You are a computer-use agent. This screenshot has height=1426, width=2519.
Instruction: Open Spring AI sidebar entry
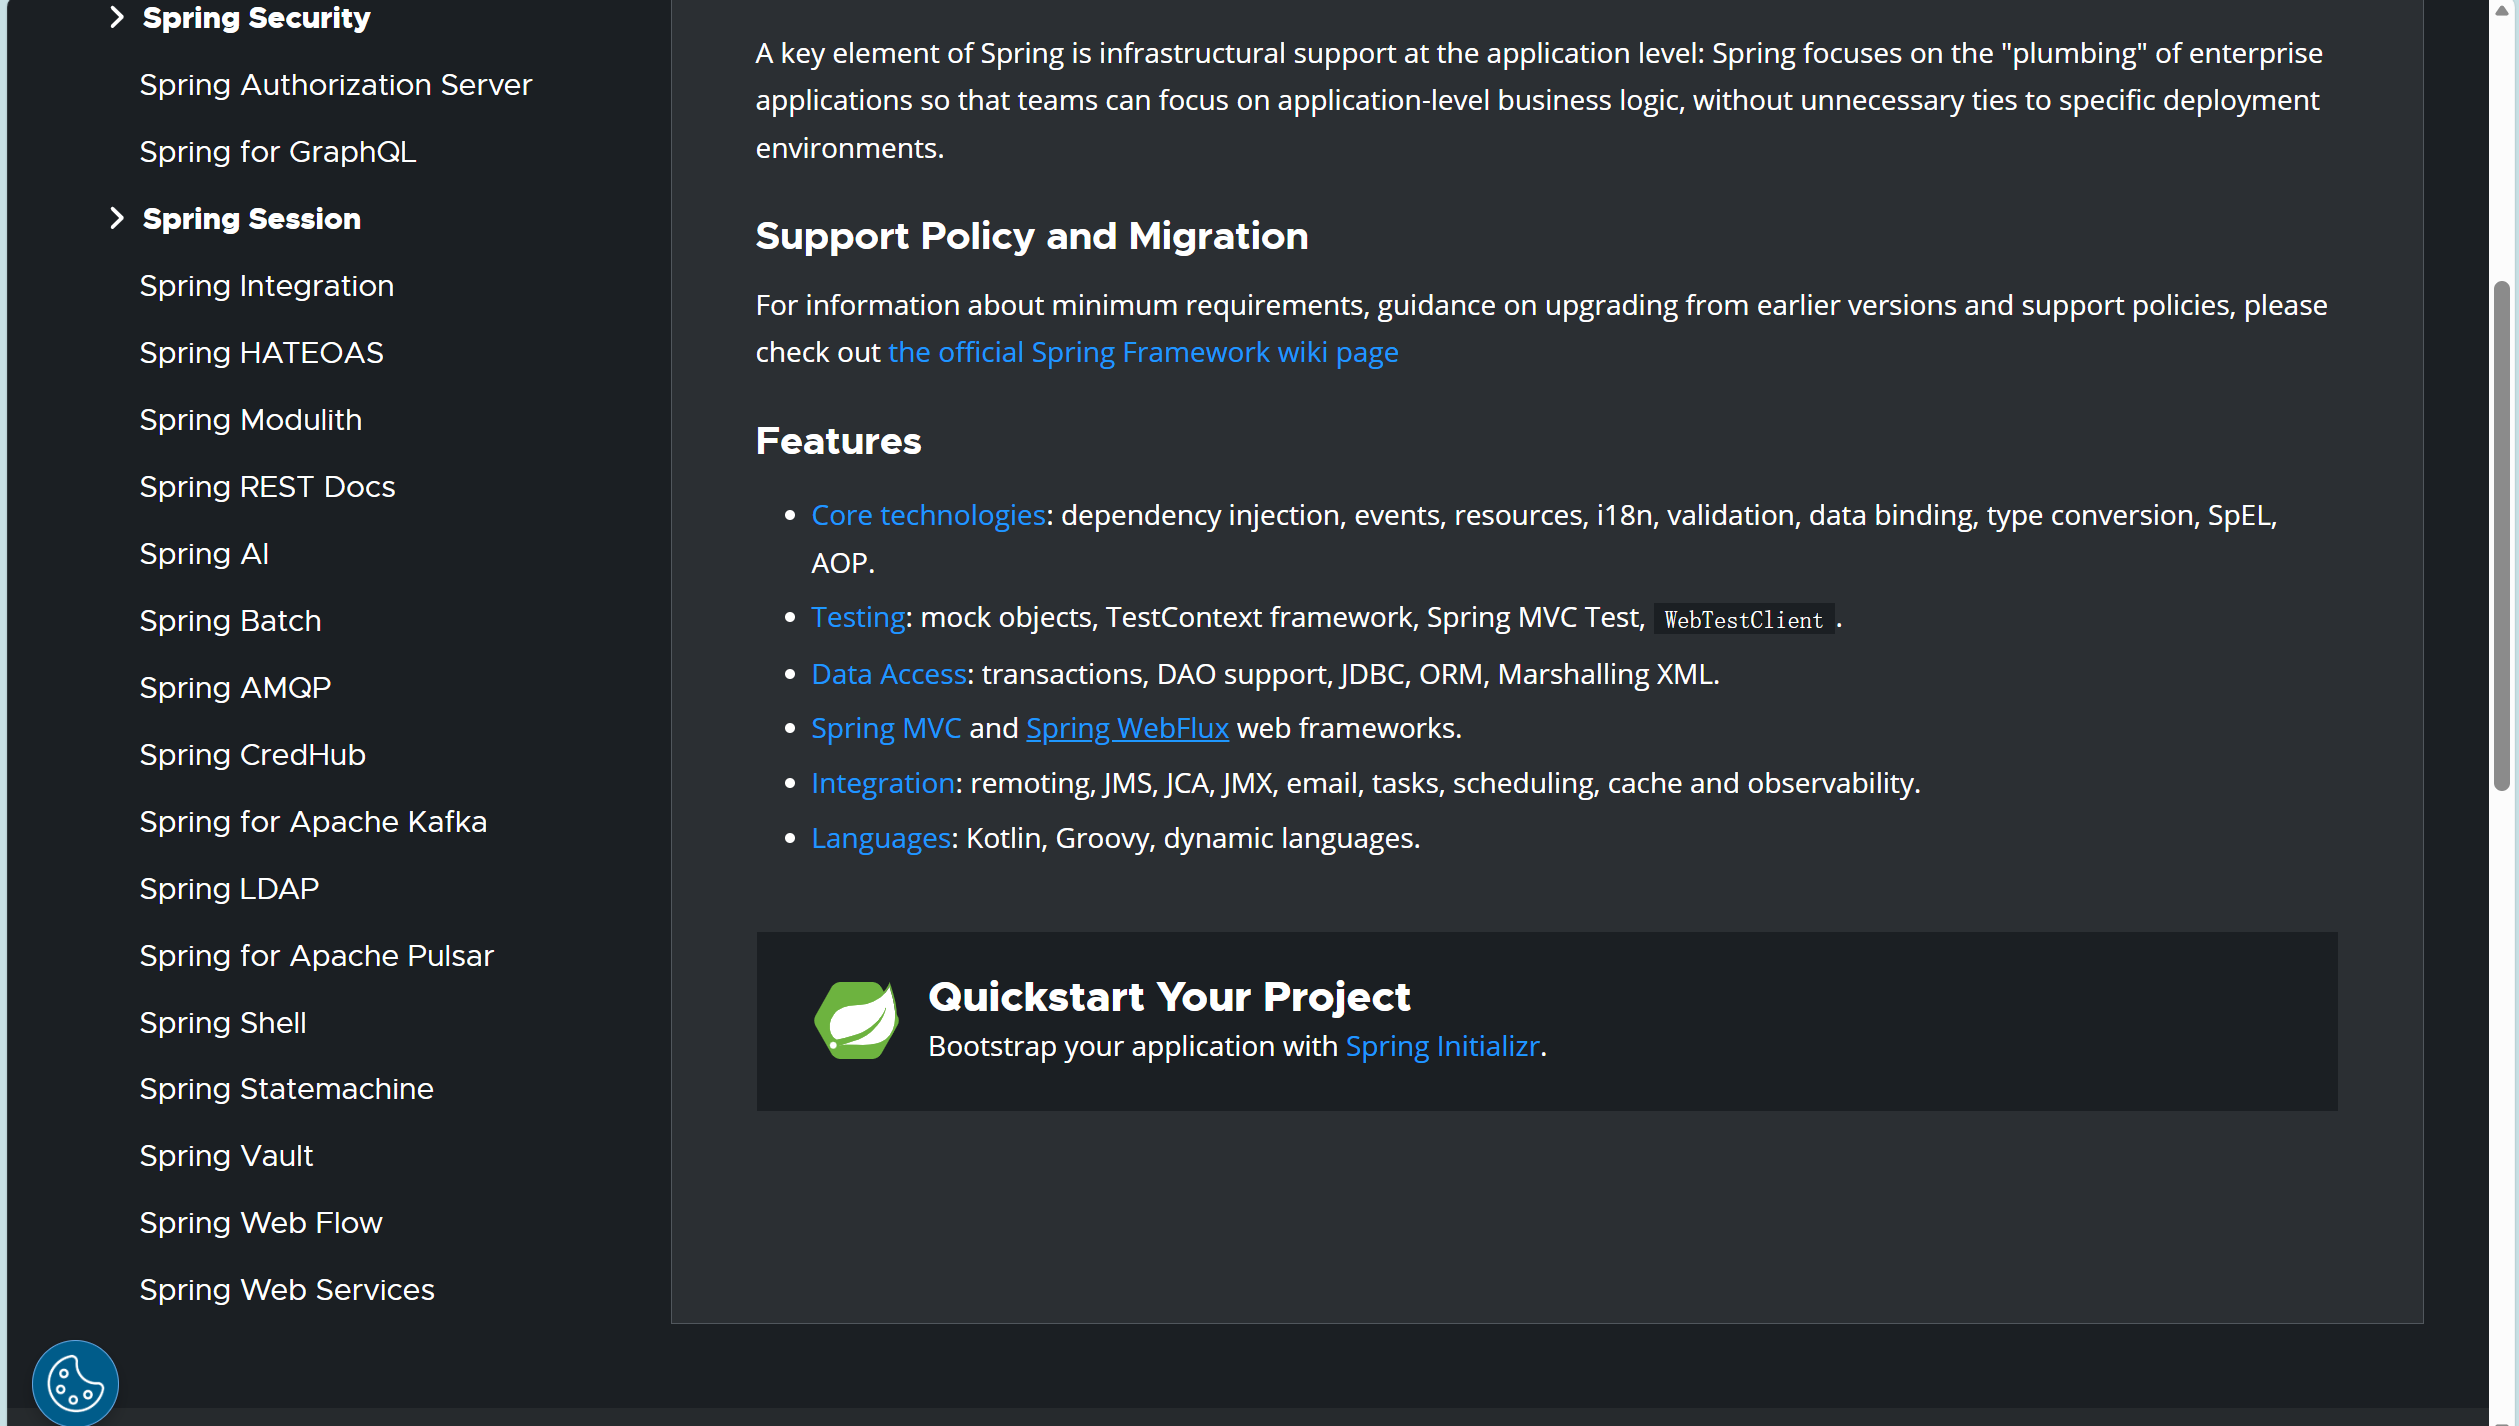(204, 554)
